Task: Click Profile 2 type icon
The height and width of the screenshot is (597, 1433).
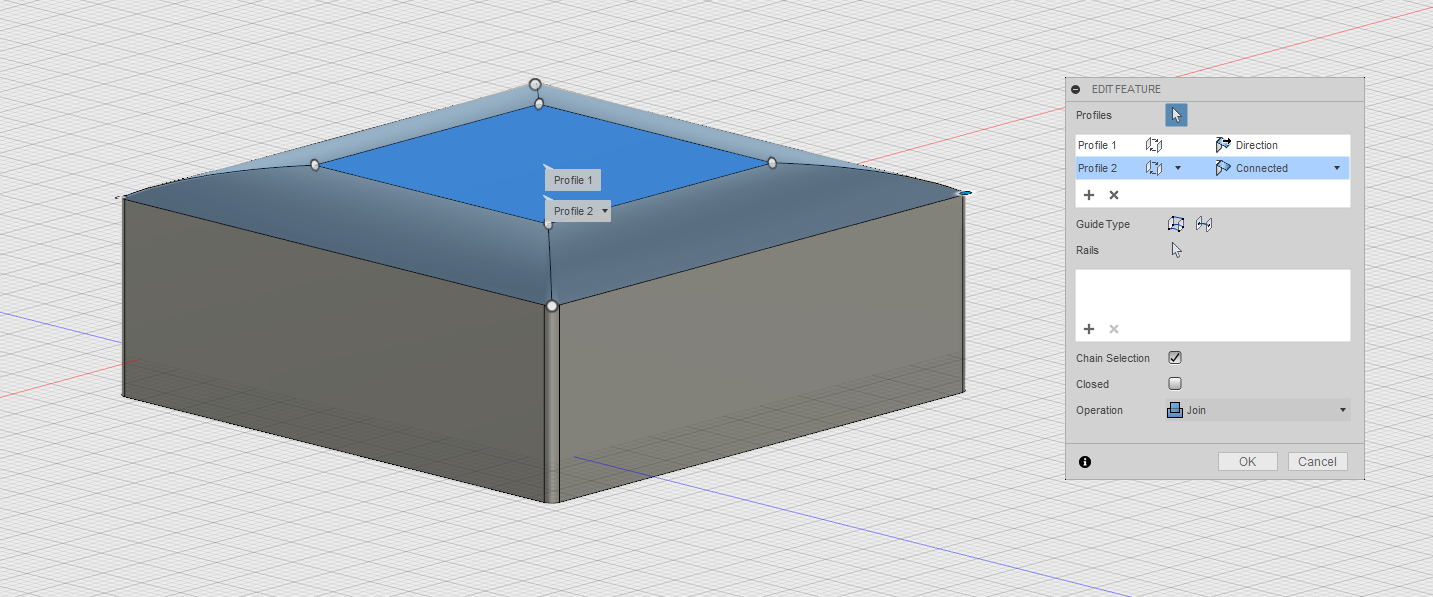Action: (1153, 168)
